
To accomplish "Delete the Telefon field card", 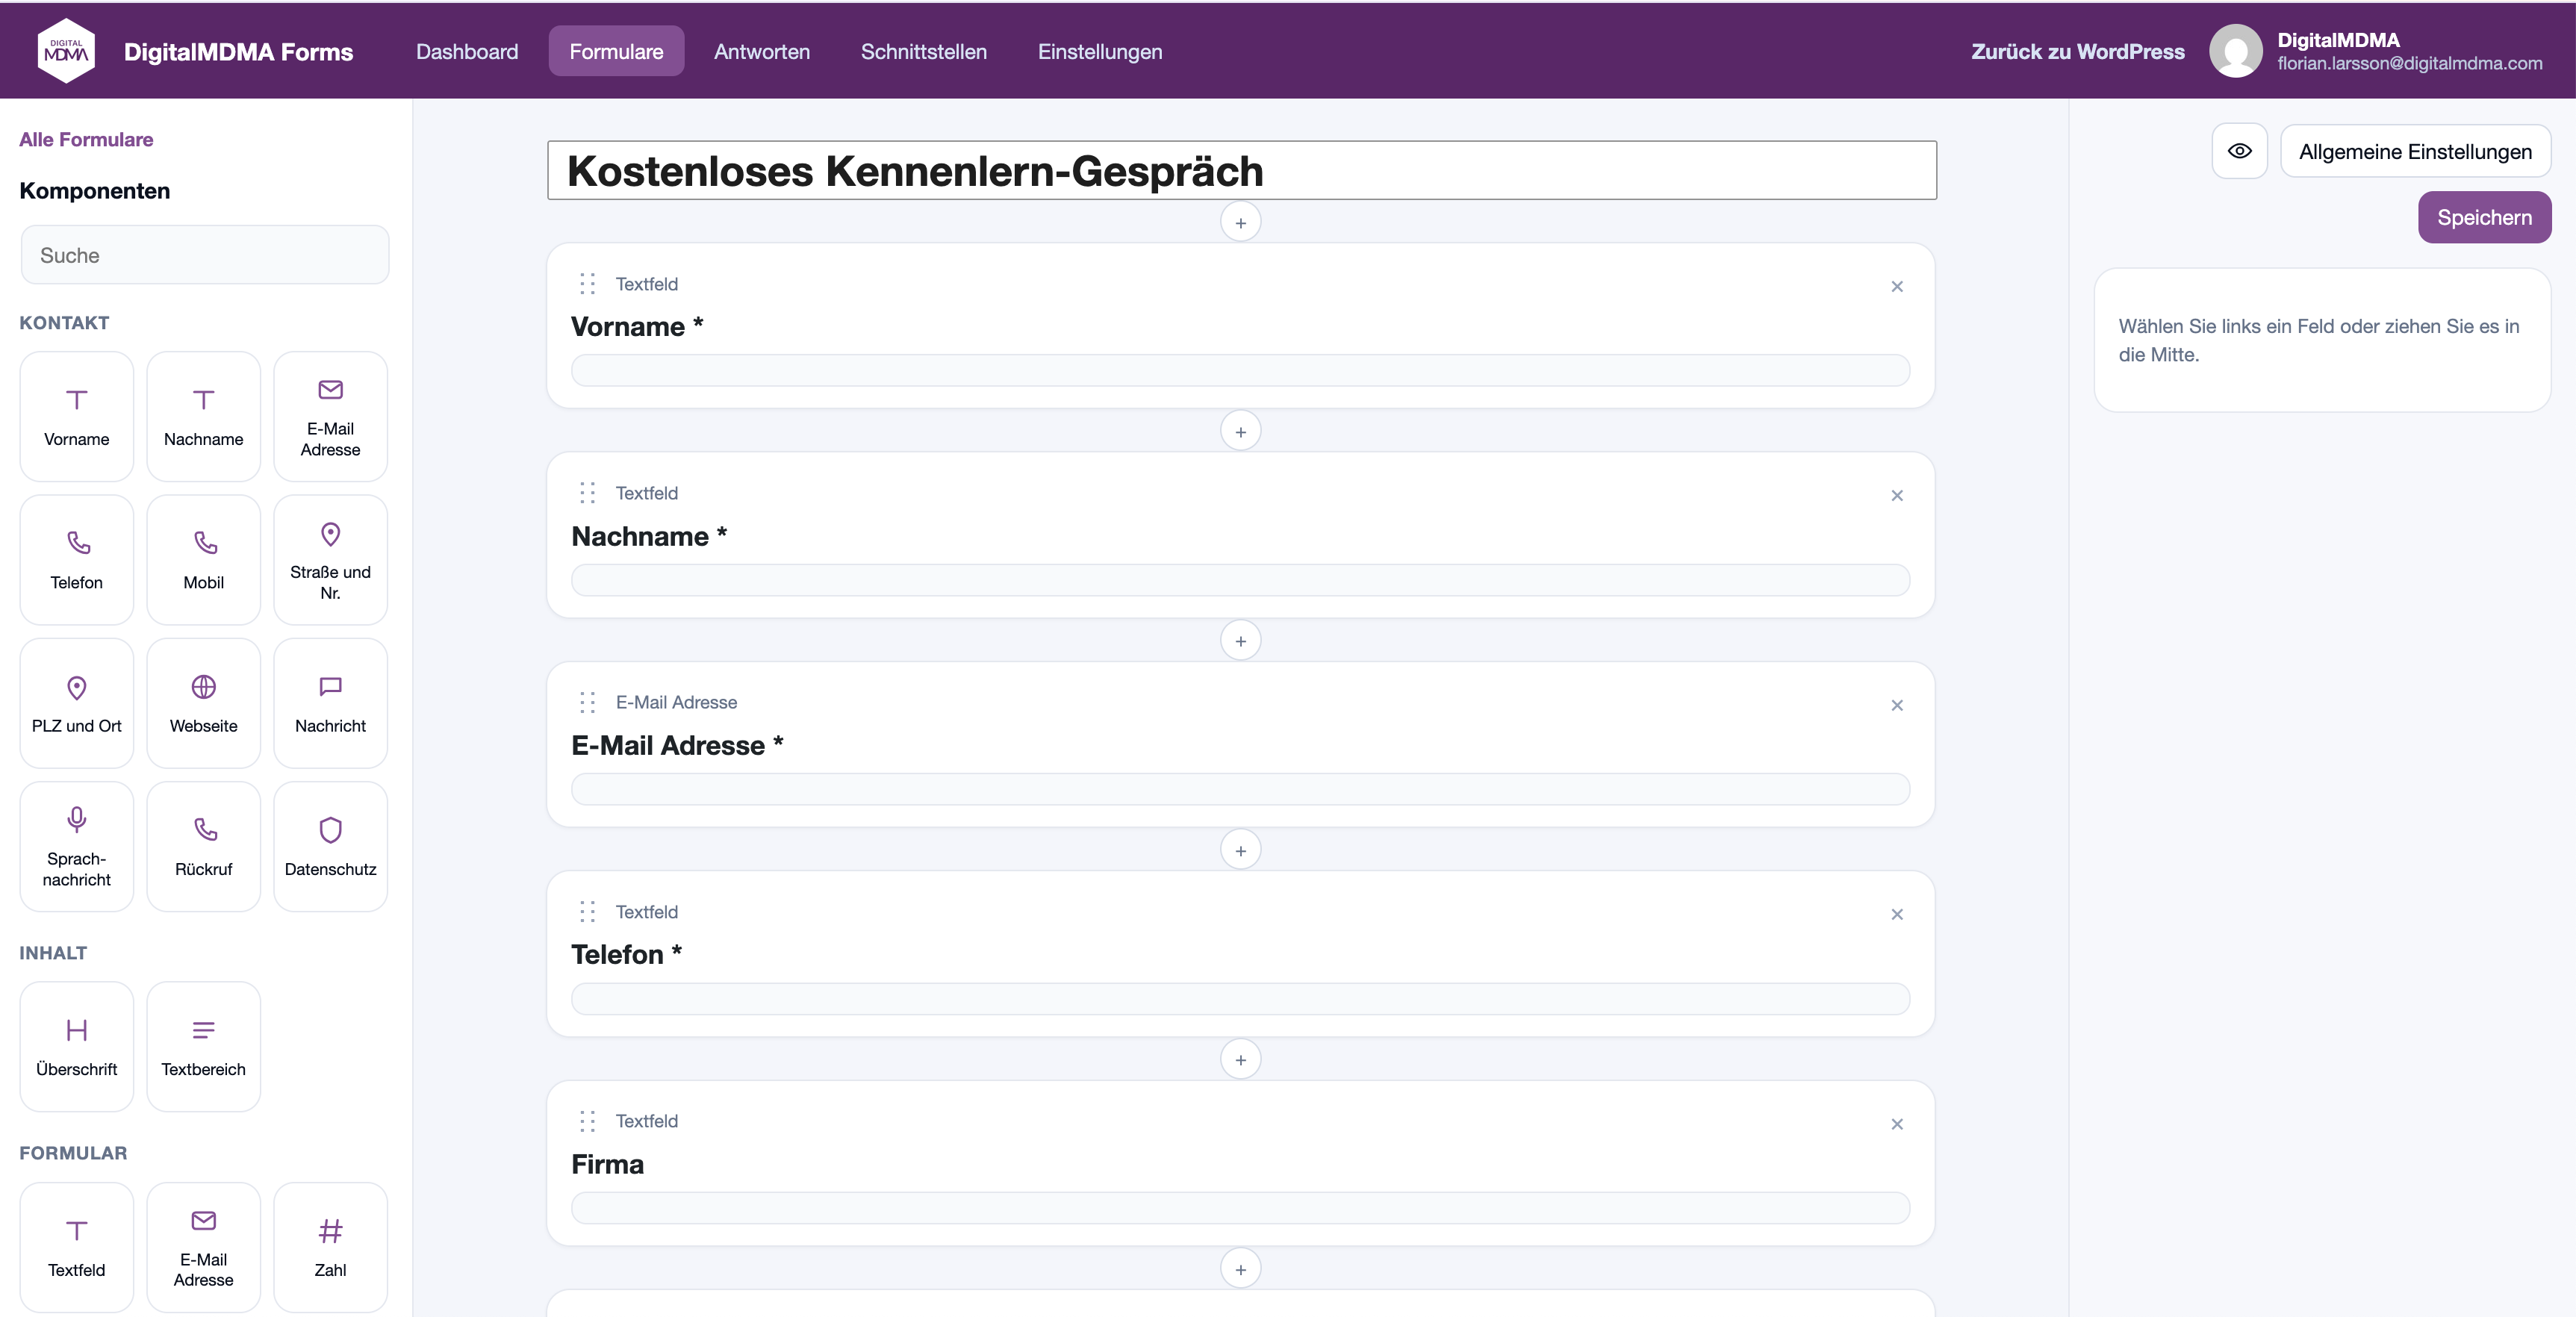I will 1896,915.
